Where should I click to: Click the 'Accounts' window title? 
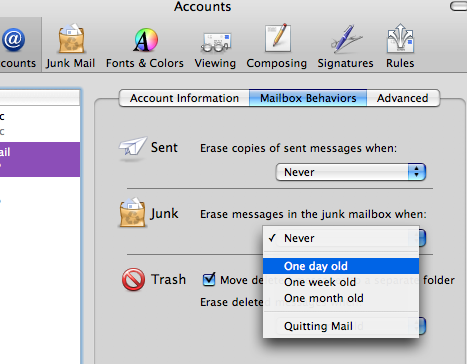[202, 7]
